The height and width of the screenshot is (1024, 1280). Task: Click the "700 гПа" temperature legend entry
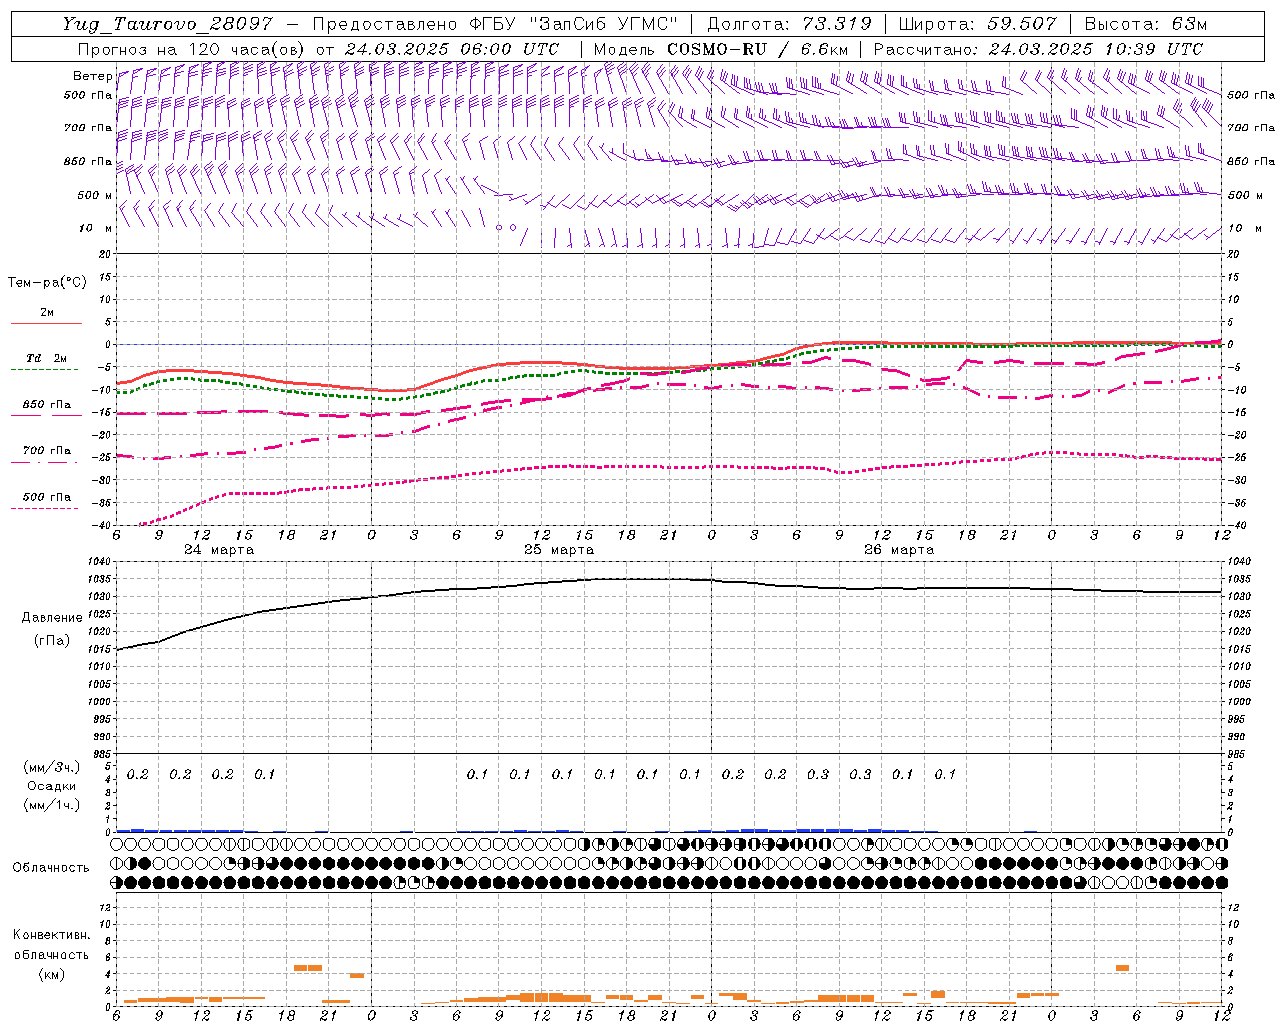pos(47,450)
